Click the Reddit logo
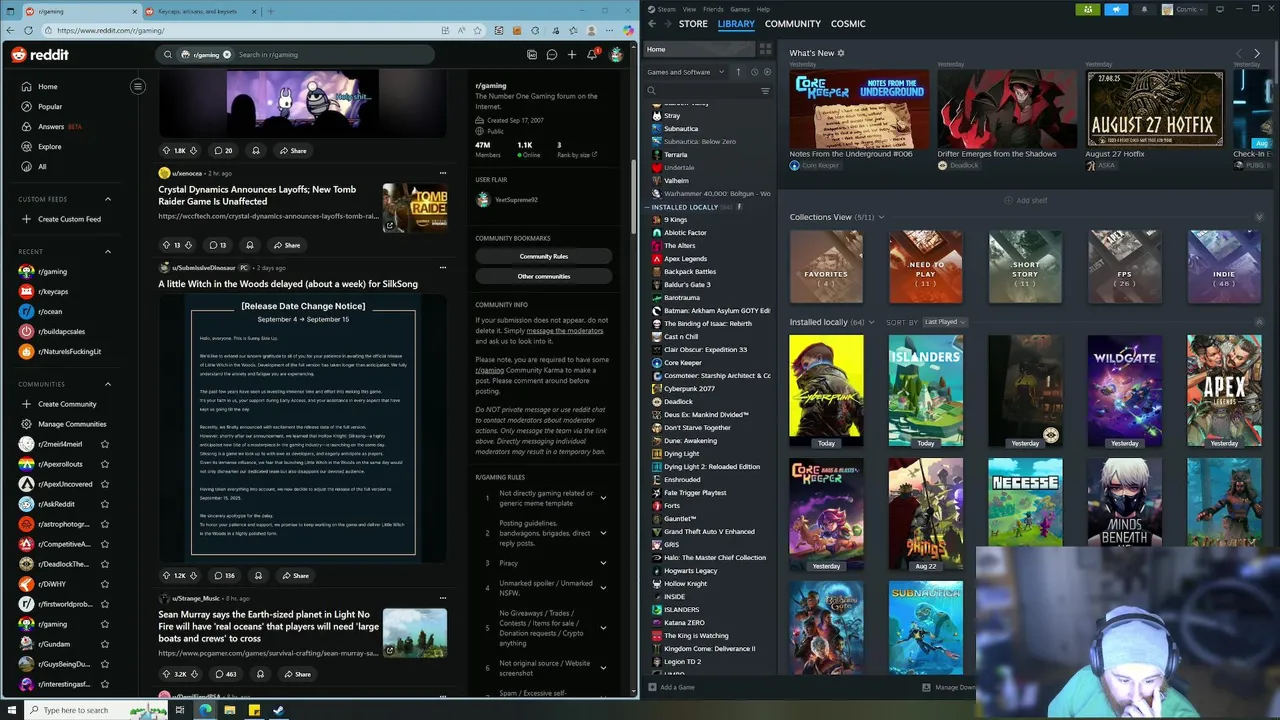 click(40, 55)
